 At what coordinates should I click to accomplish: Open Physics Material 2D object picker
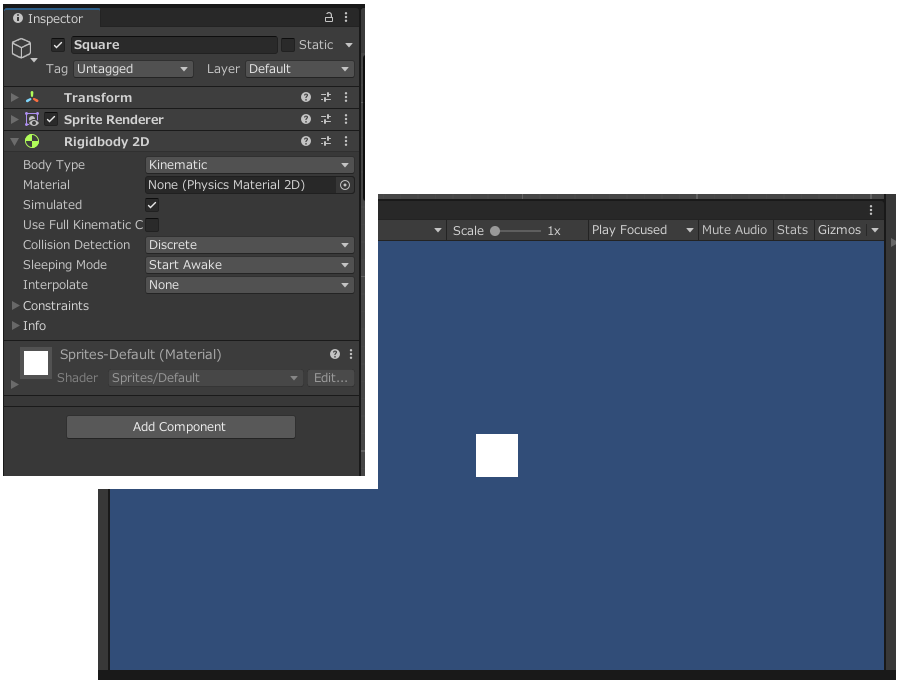345,185
